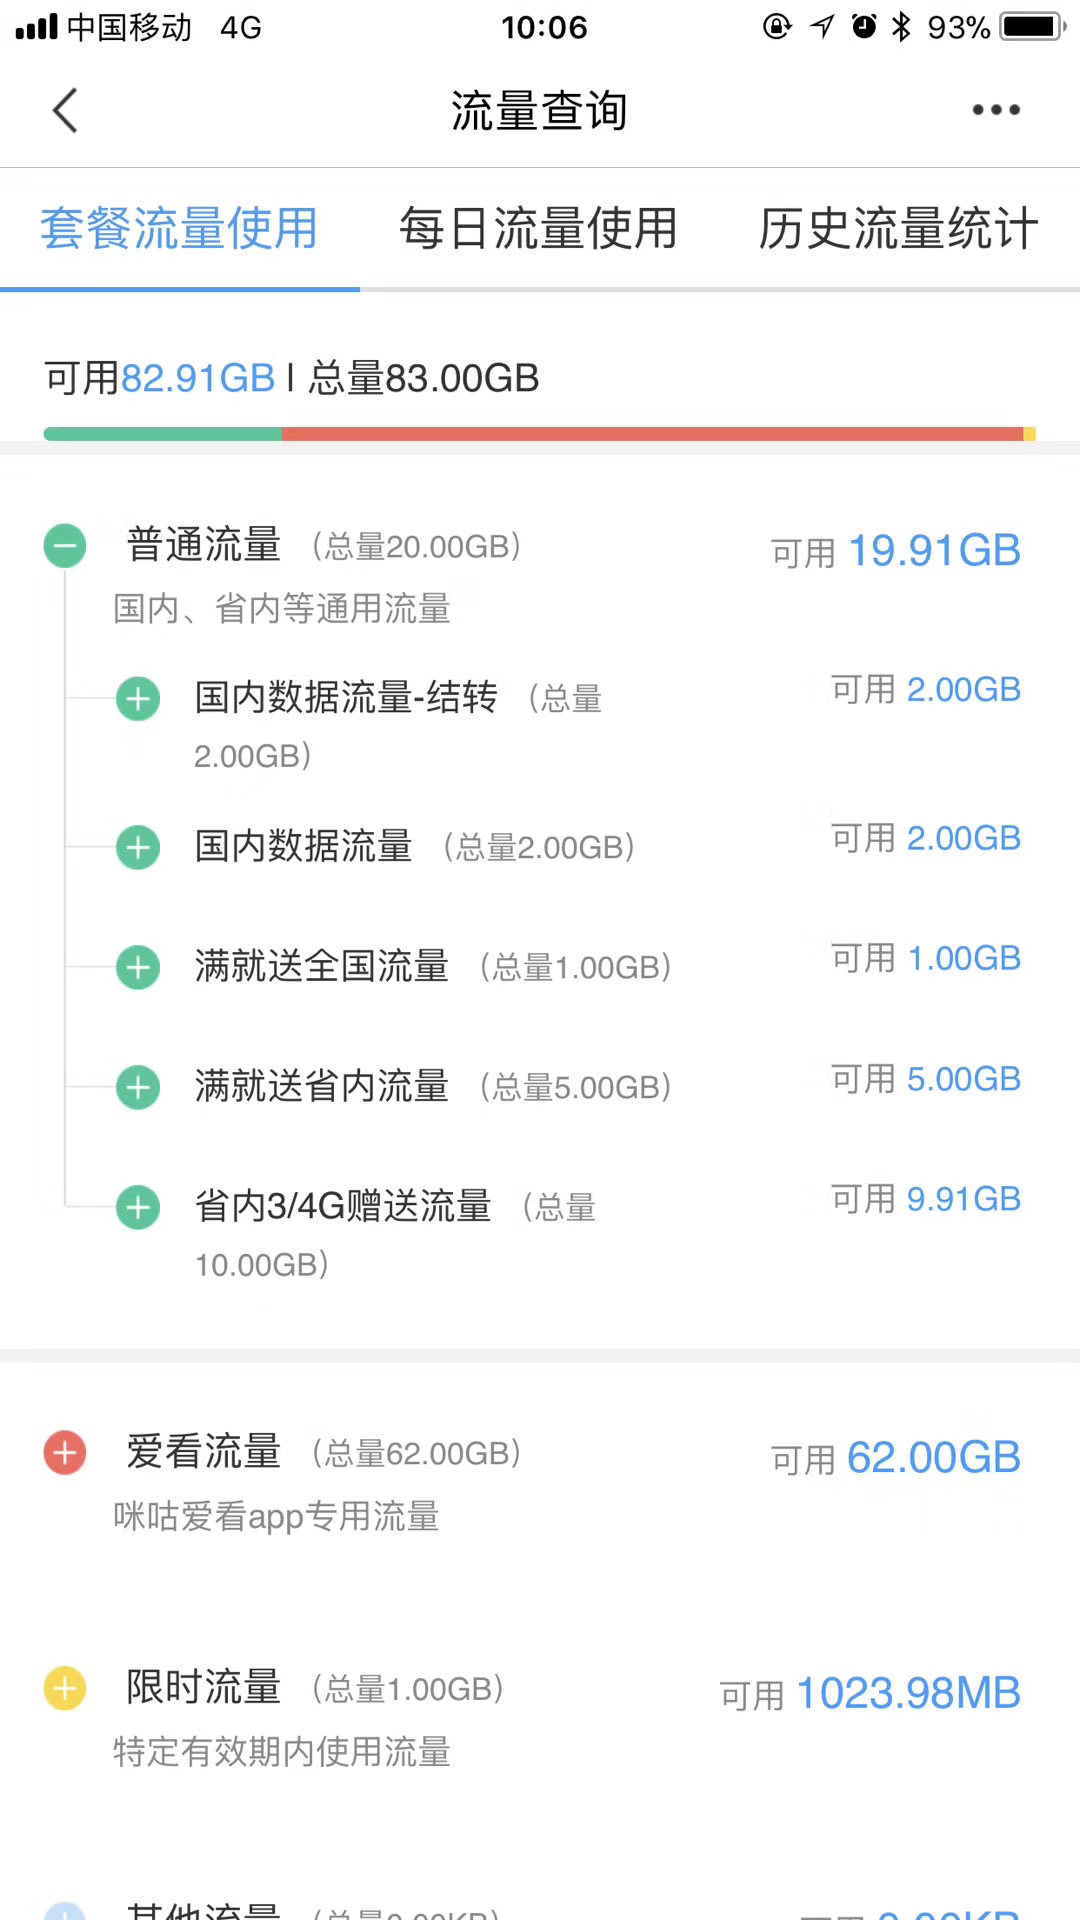Collapse the 普通流量 section with minus icon
The image size is (1080, 1920).
pyautogui.click(x=65, y=546)
